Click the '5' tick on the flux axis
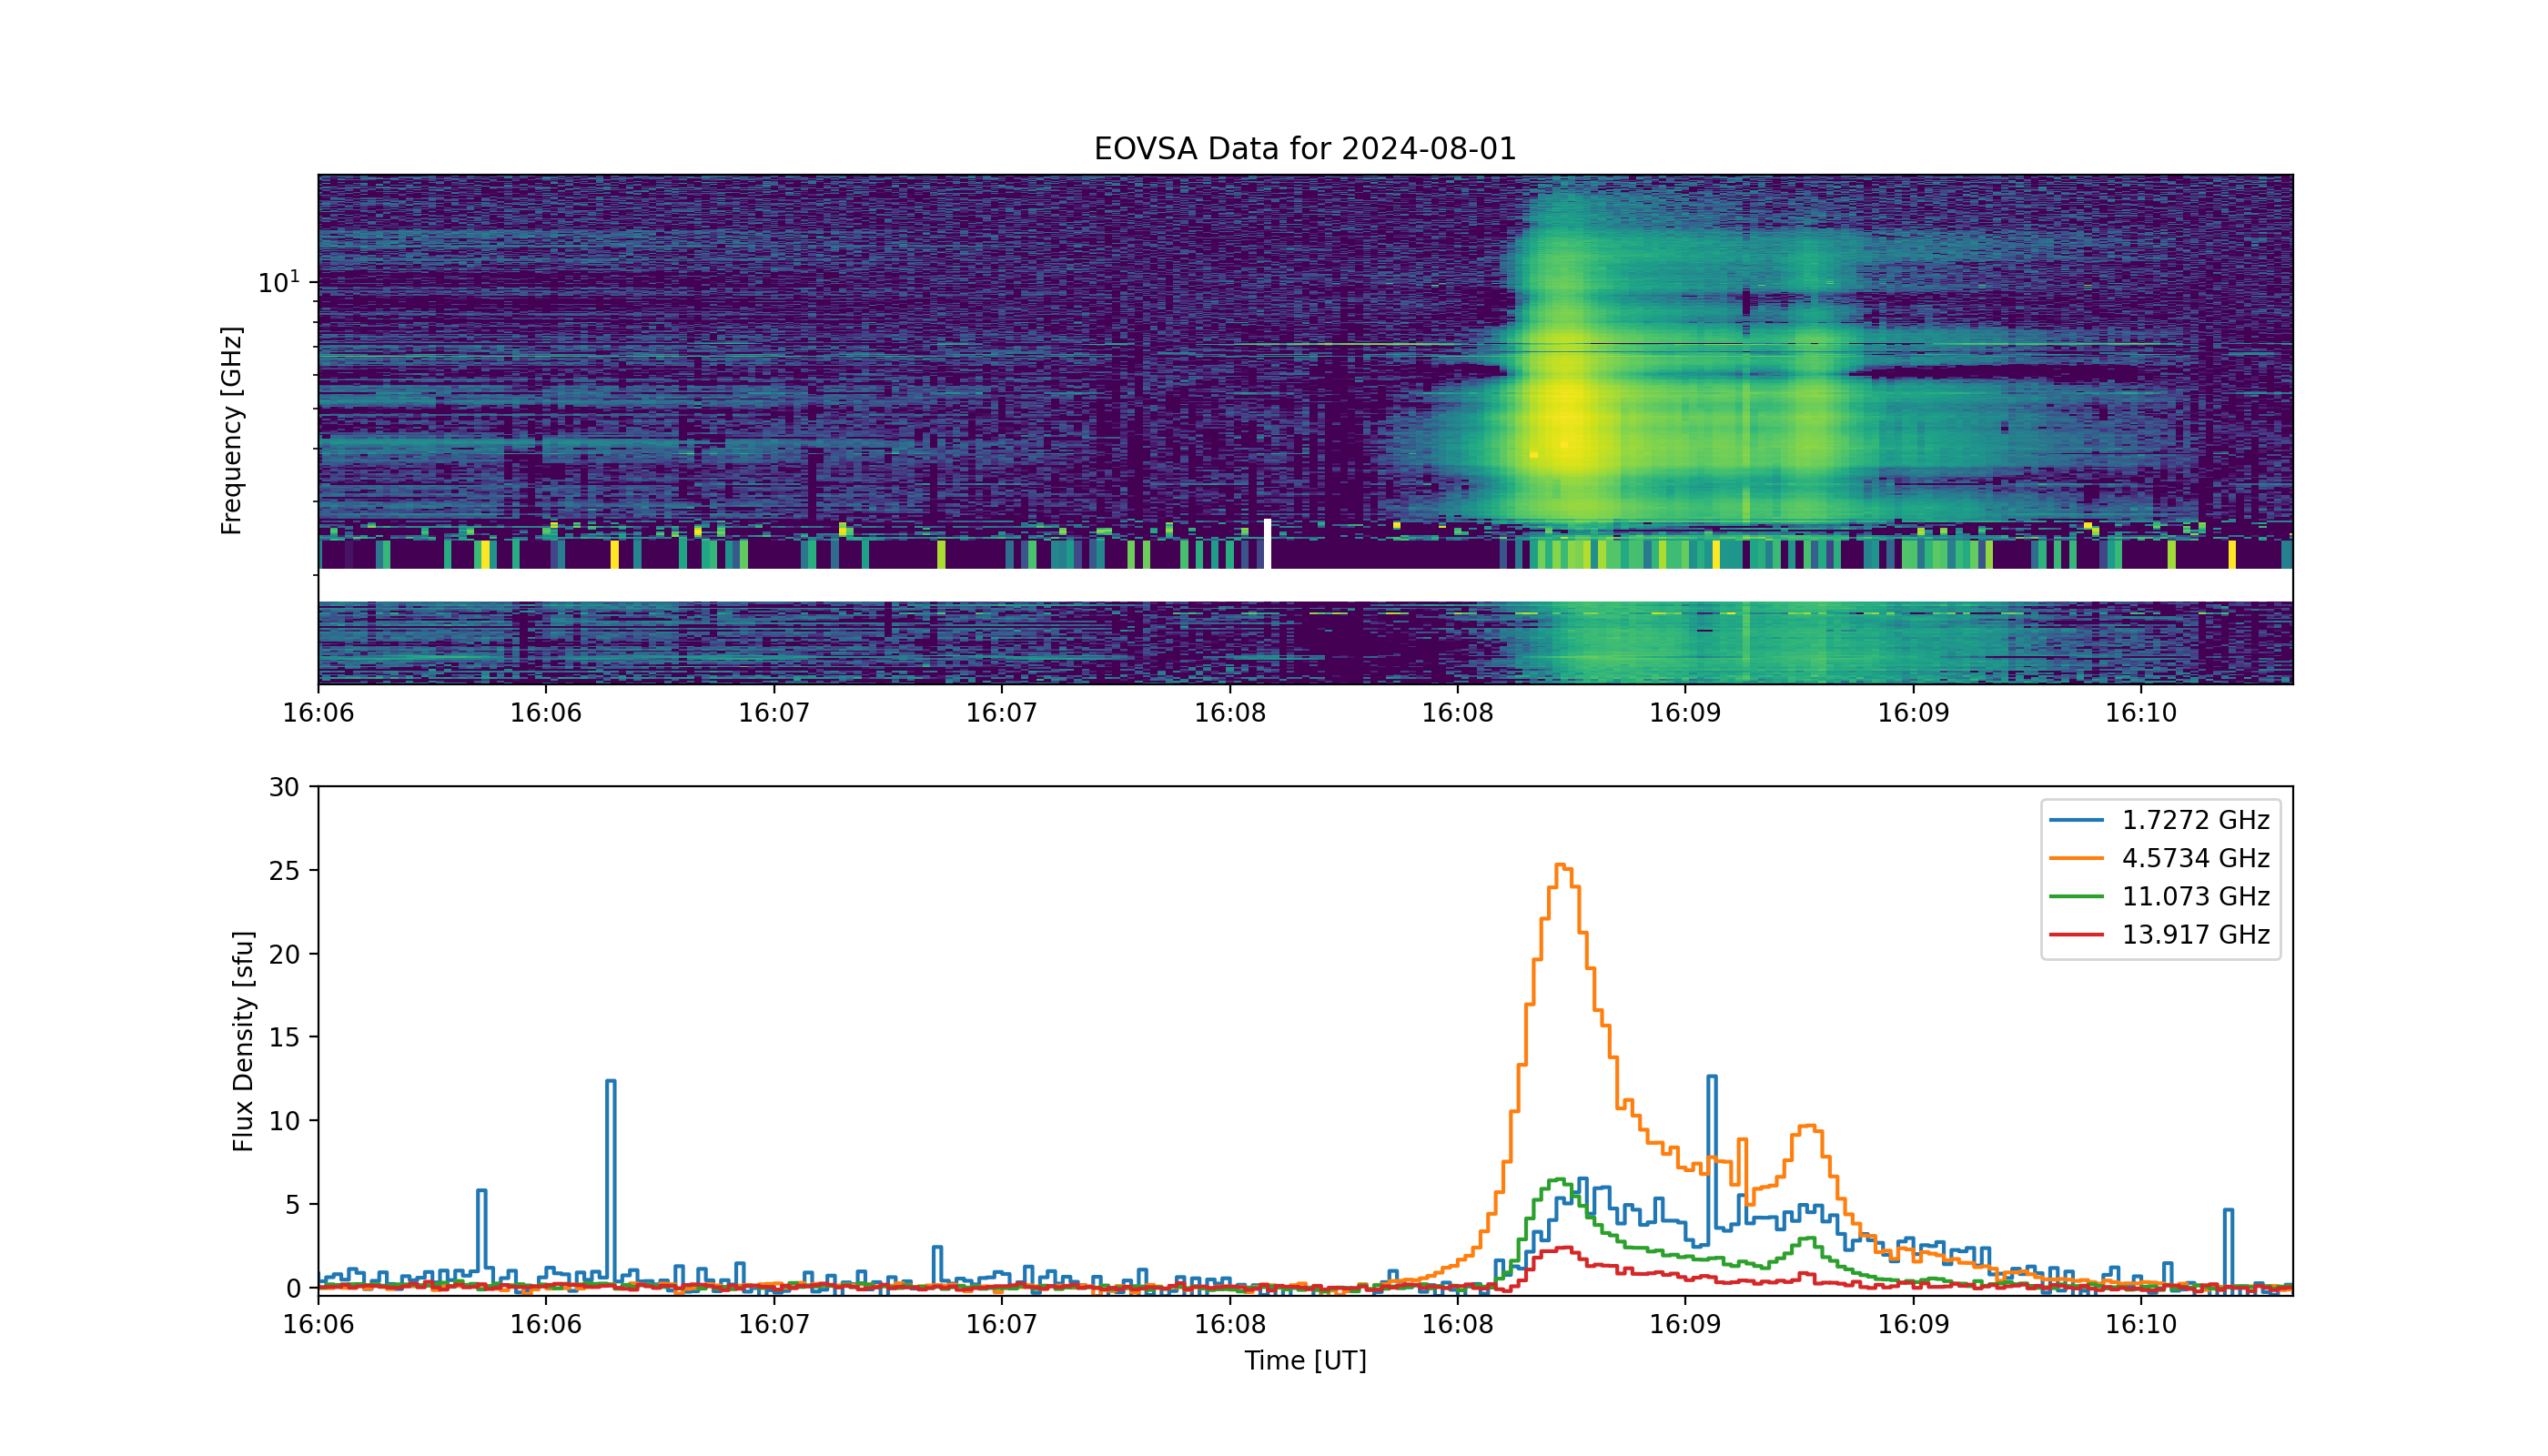Screen dimensions: 2548x1456 tap(292, 1205)
